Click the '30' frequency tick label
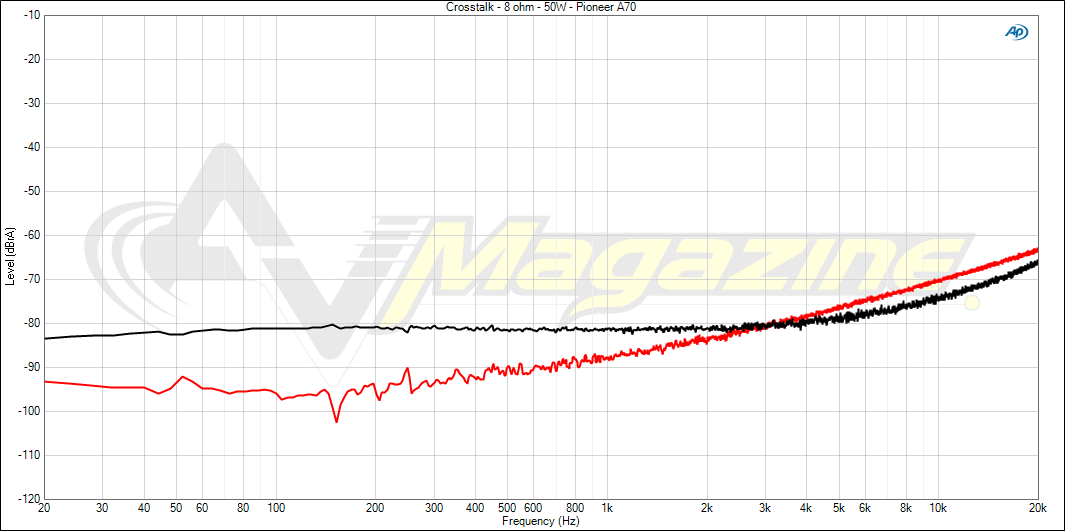 coord(102,508)
